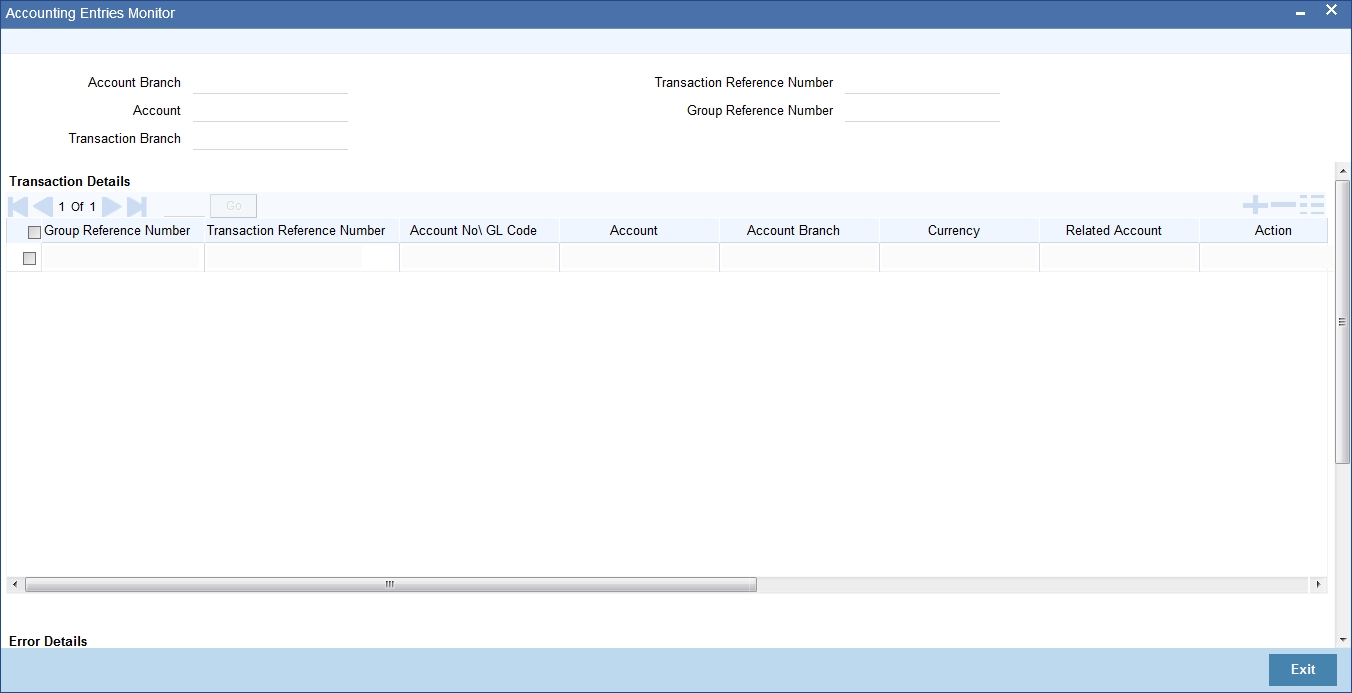Screen dimensions: 1352x693
Task: Click the vertical scrollbar up arrow
Action: pos(1343,172)
